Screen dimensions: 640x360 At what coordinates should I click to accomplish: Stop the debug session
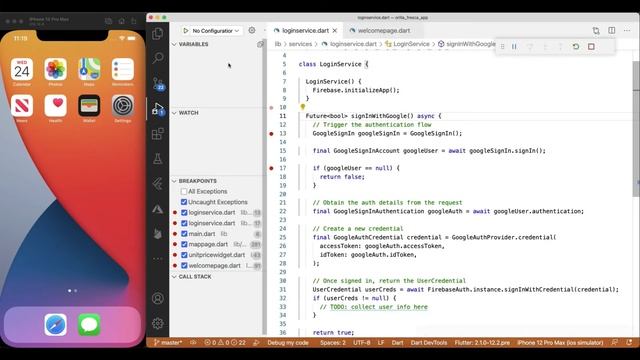pyautogui.click(x=591, y=47)
